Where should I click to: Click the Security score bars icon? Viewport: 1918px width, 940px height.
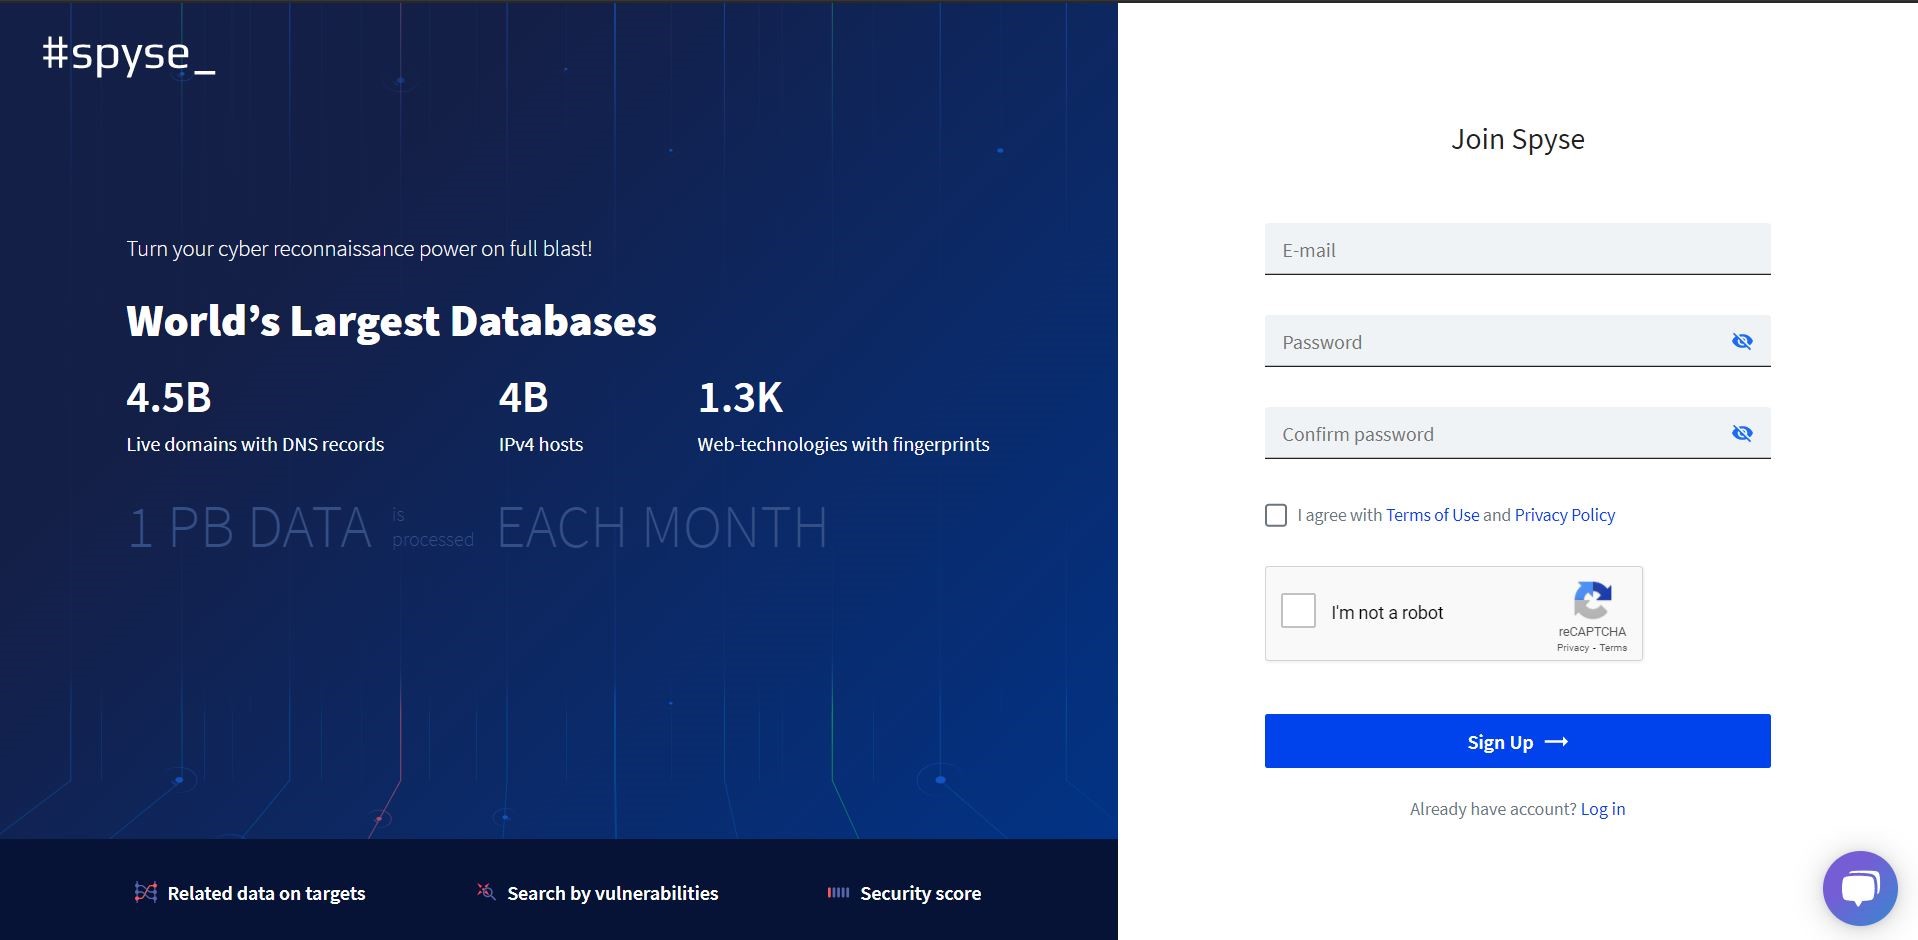pos(838,892)
